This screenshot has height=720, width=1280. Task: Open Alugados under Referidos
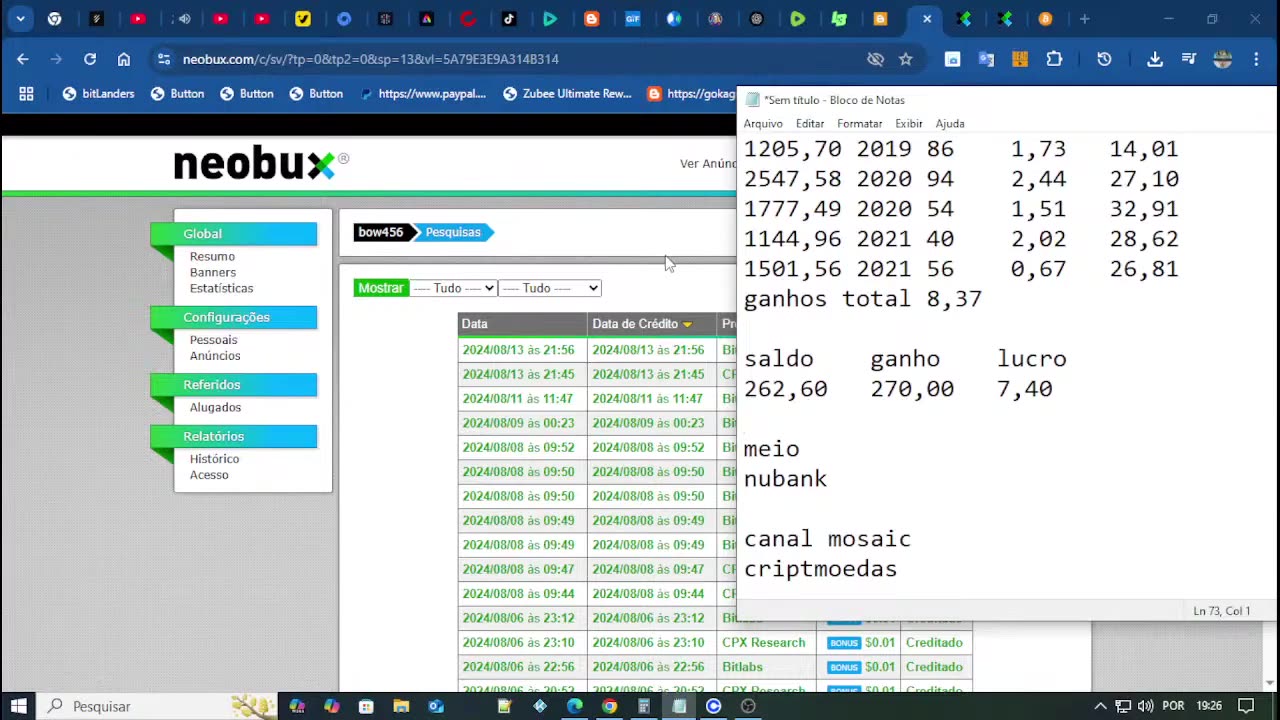(215, 408)
